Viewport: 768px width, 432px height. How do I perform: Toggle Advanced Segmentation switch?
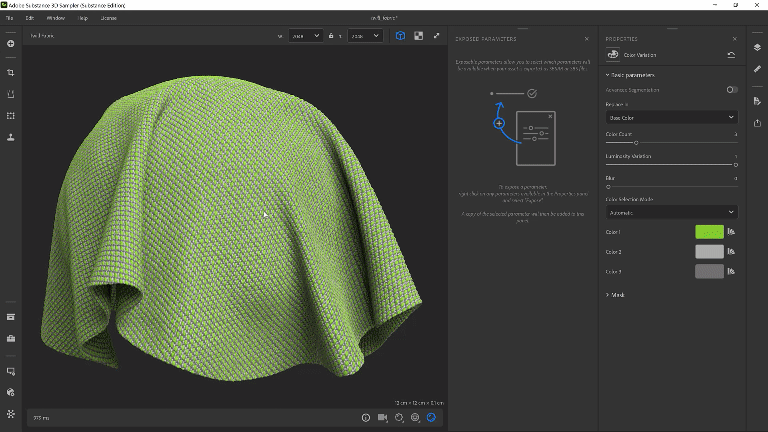732,90
